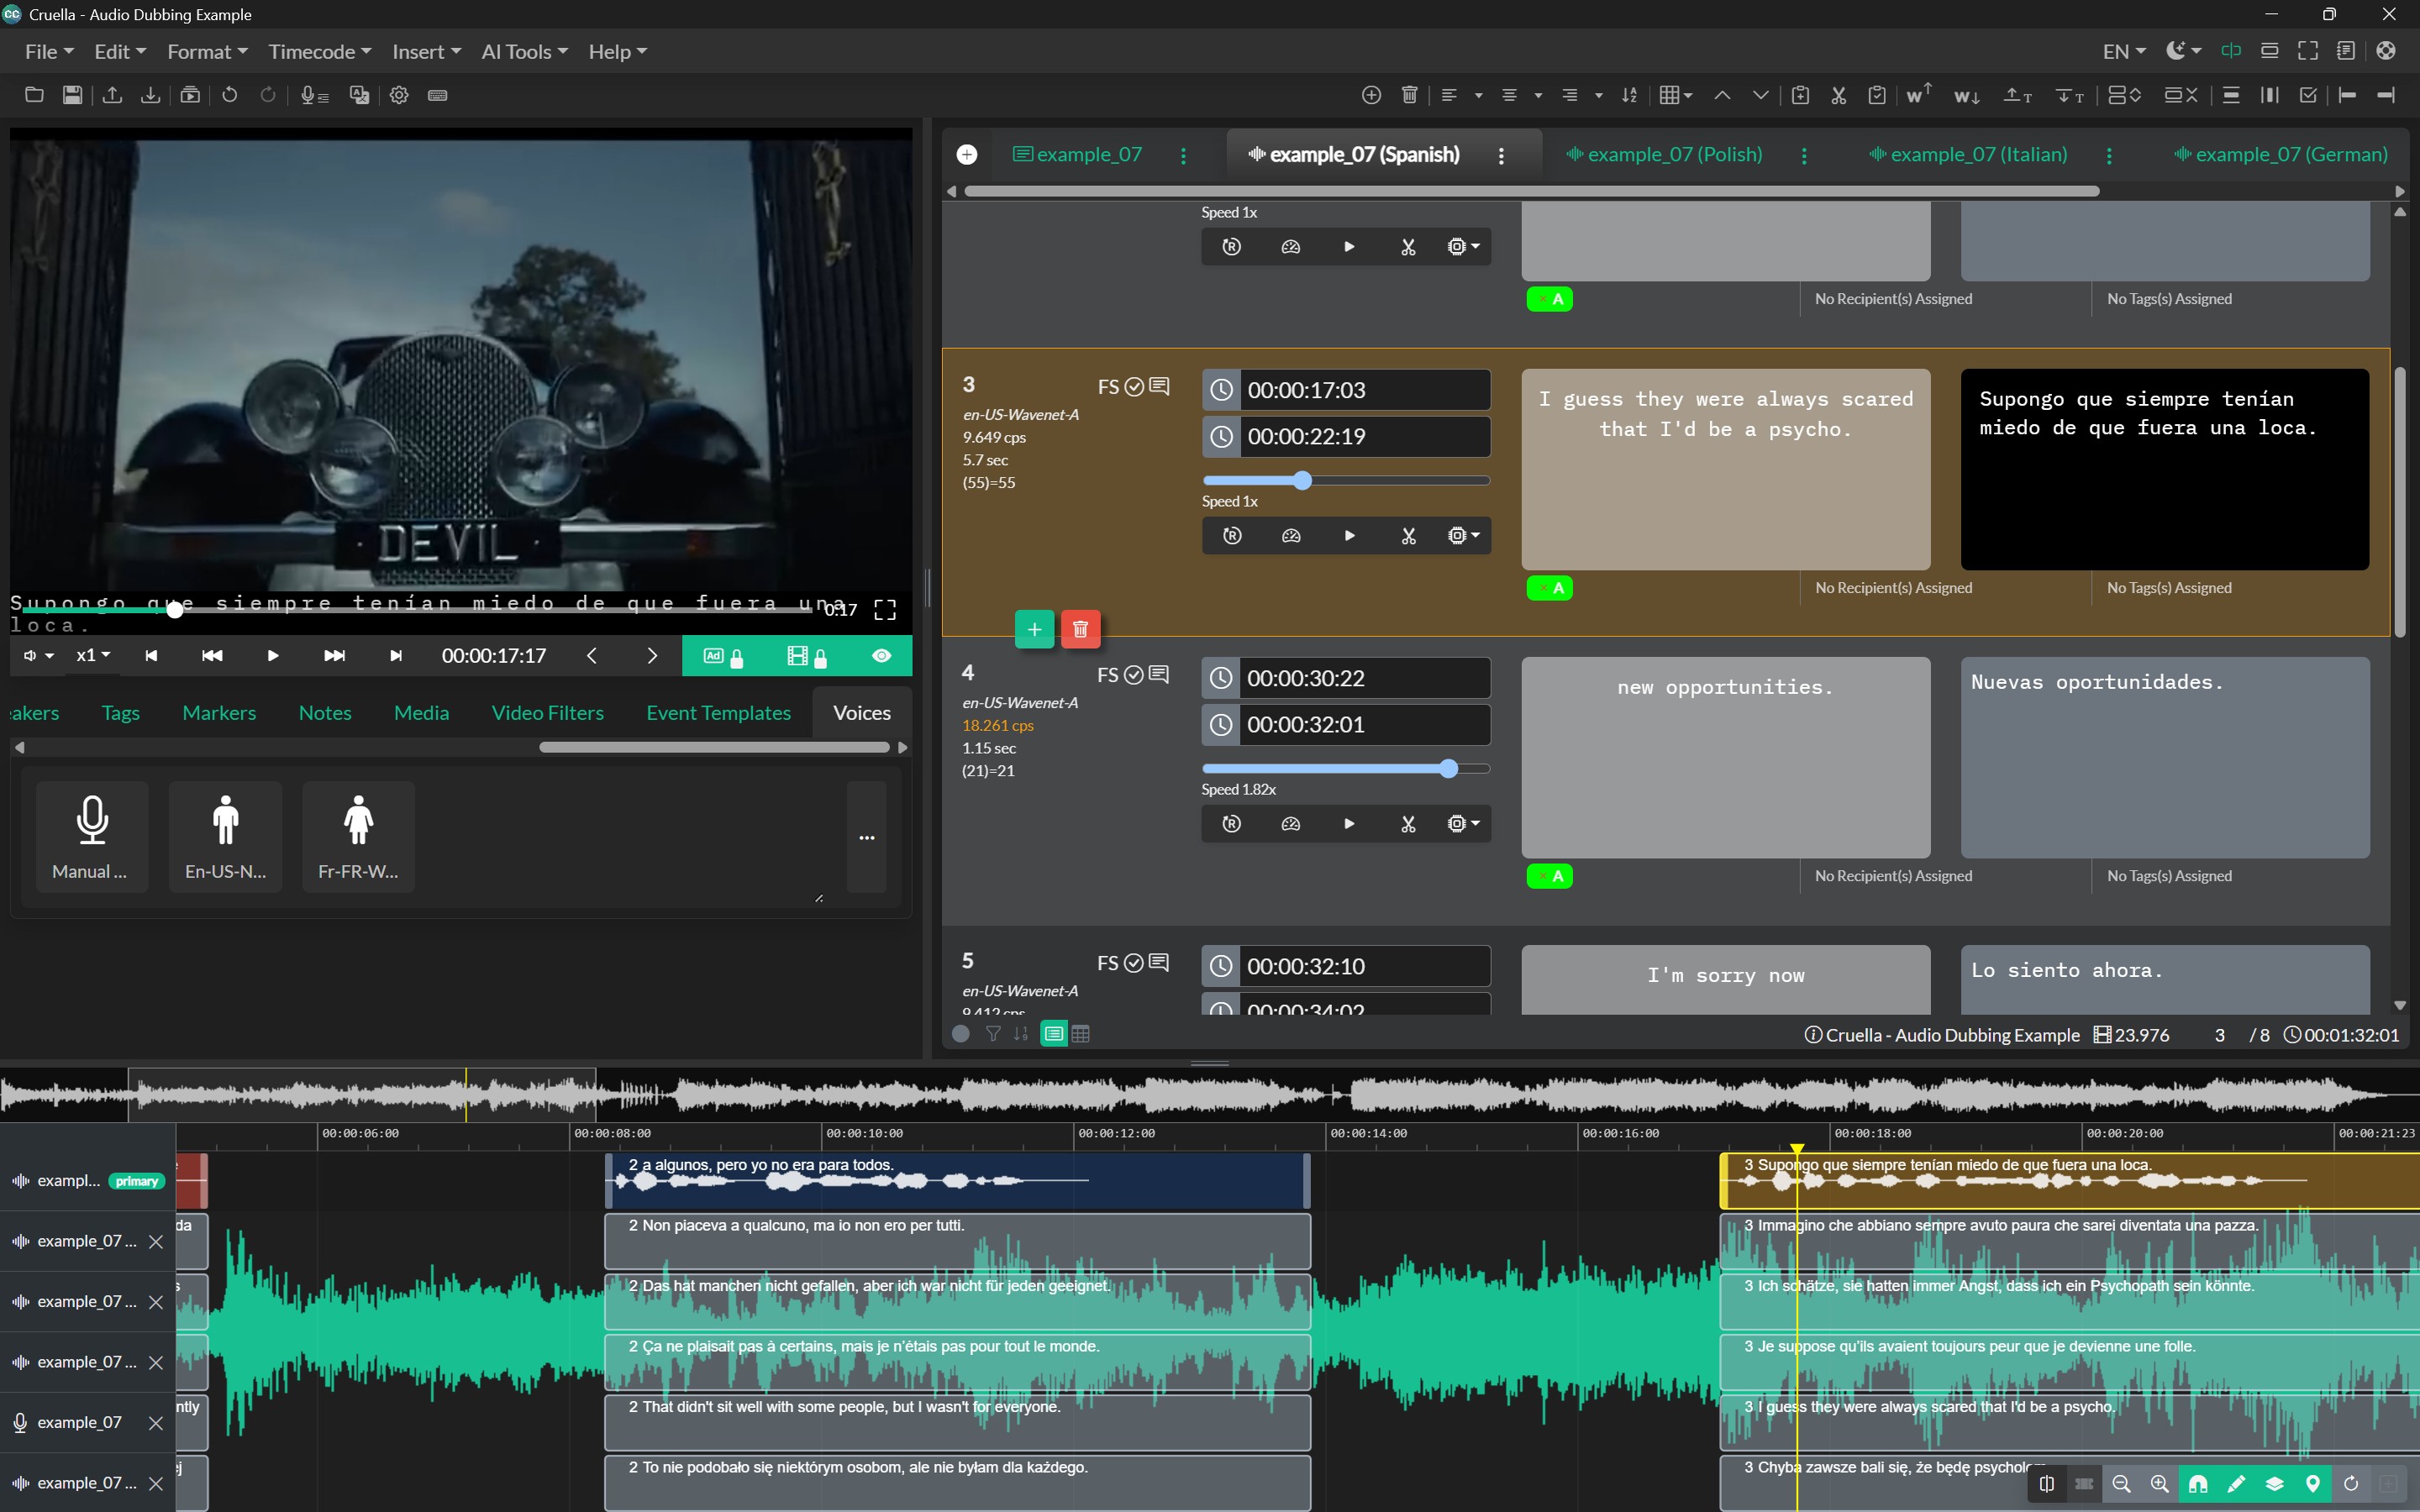Image resolution: width=2420 pixels, height=1512 pixels.
Task: Render audio for event 4
Action: [x=1232, y=824]
